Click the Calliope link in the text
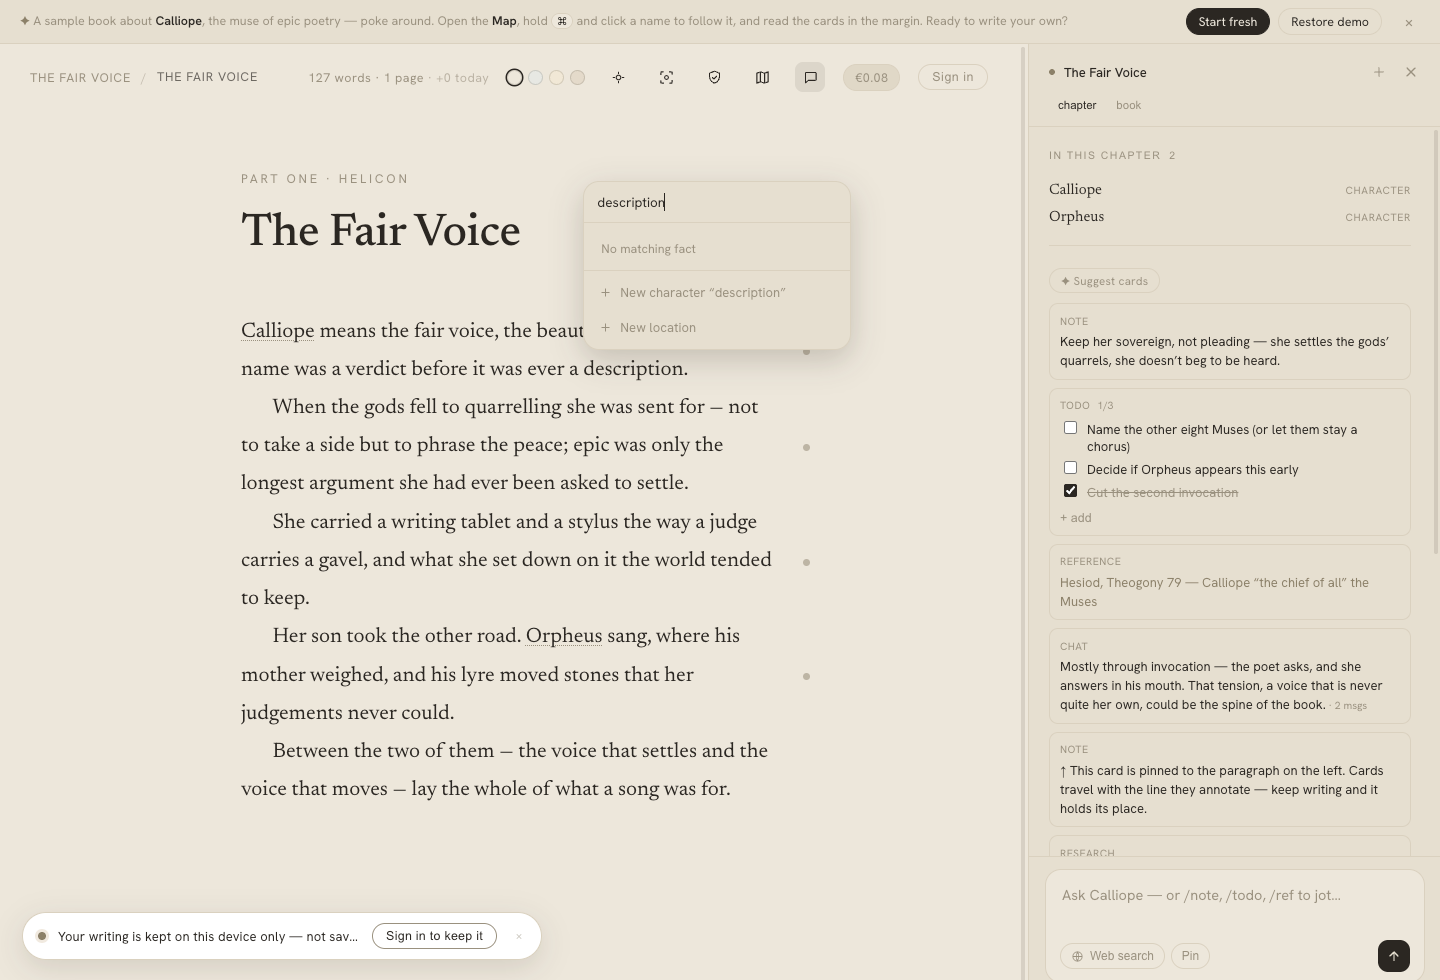The width and height of the screenshot is (1440, 980). (x=278, y=331)
